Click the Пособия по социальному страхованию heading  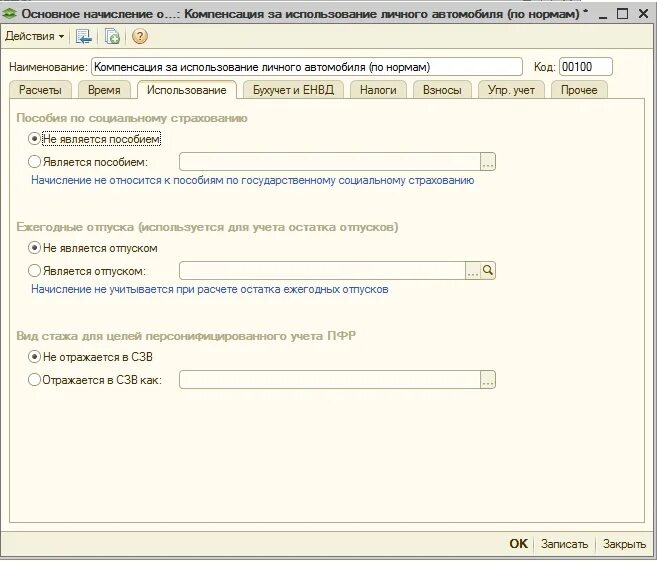coord(132,118)
